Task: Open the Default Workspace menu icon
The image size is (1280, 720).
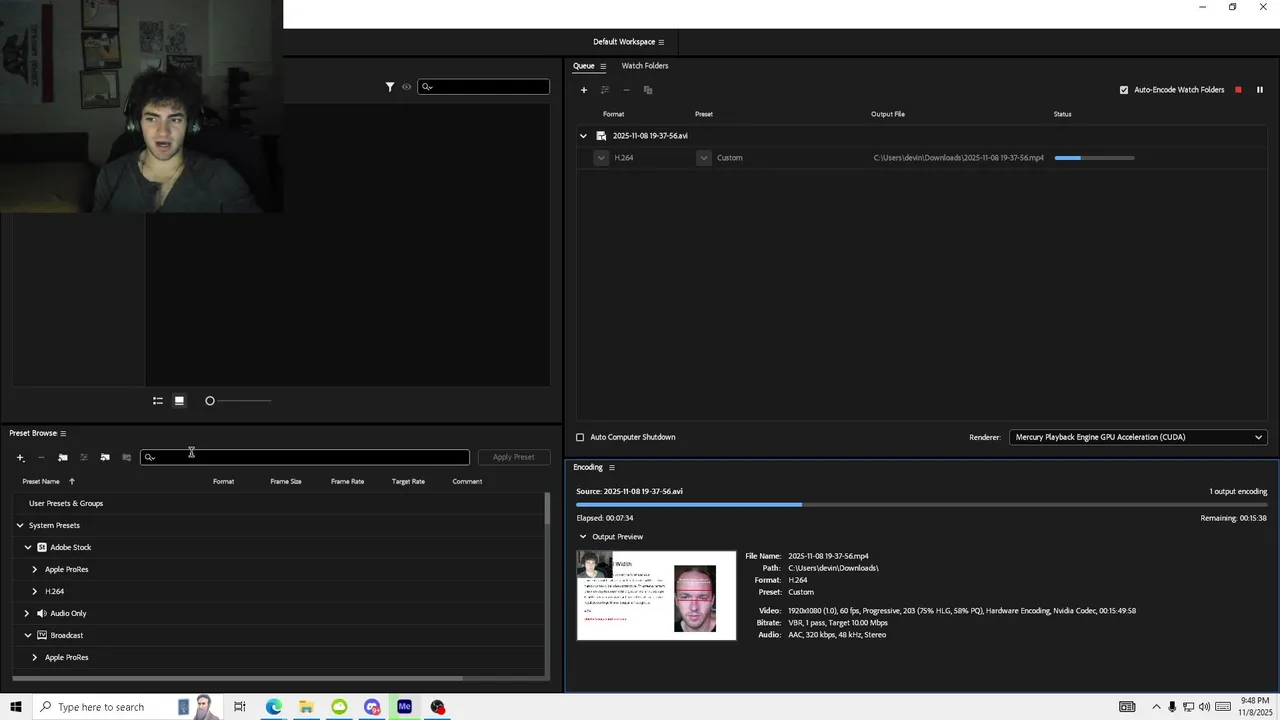Action: click(661, 42)
